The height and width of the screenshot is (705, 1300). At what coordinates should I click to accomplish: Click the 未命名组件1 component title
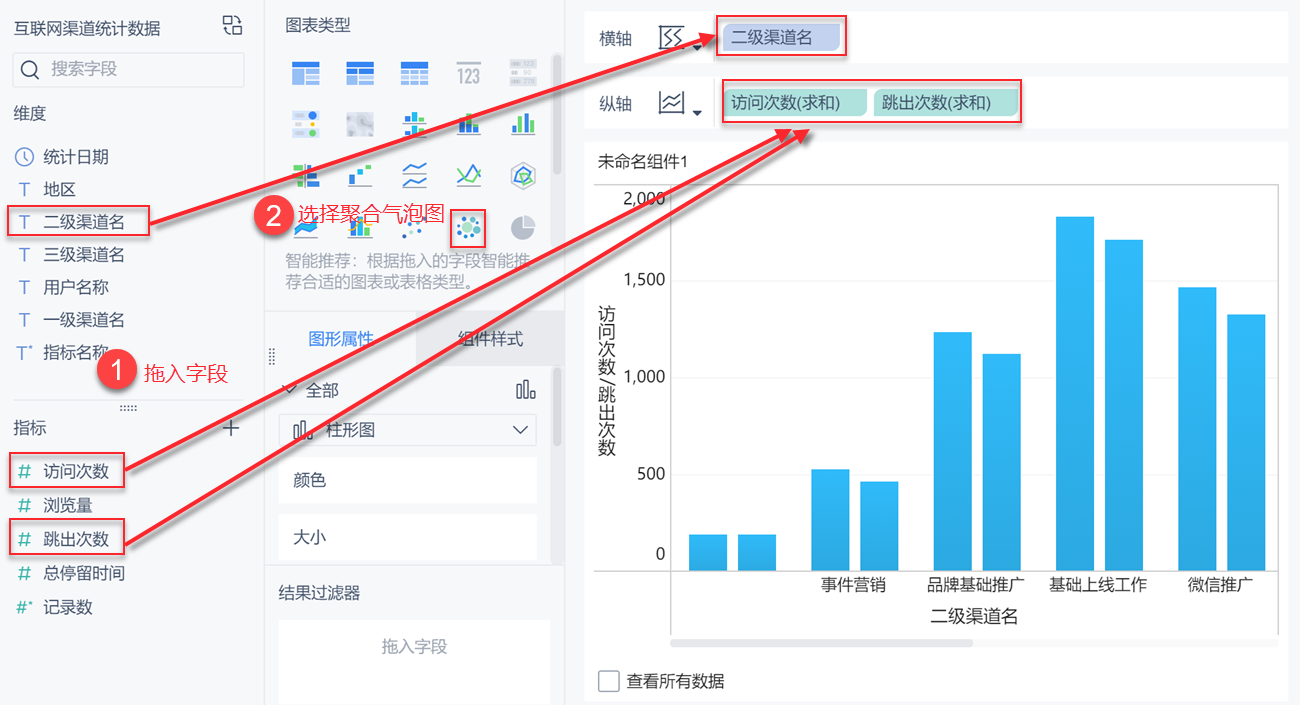[643, 161]
